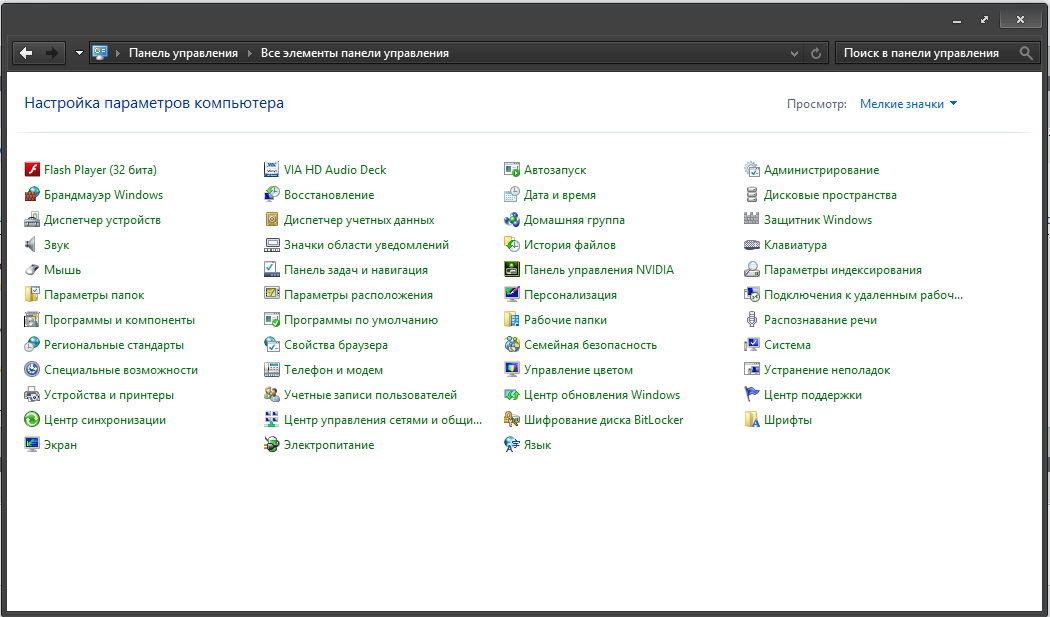Image resolution: width=1050 pixels, height=617 pixels.
Task: Expand the recent locations arrow next to Forward
Action: [79, 53]
